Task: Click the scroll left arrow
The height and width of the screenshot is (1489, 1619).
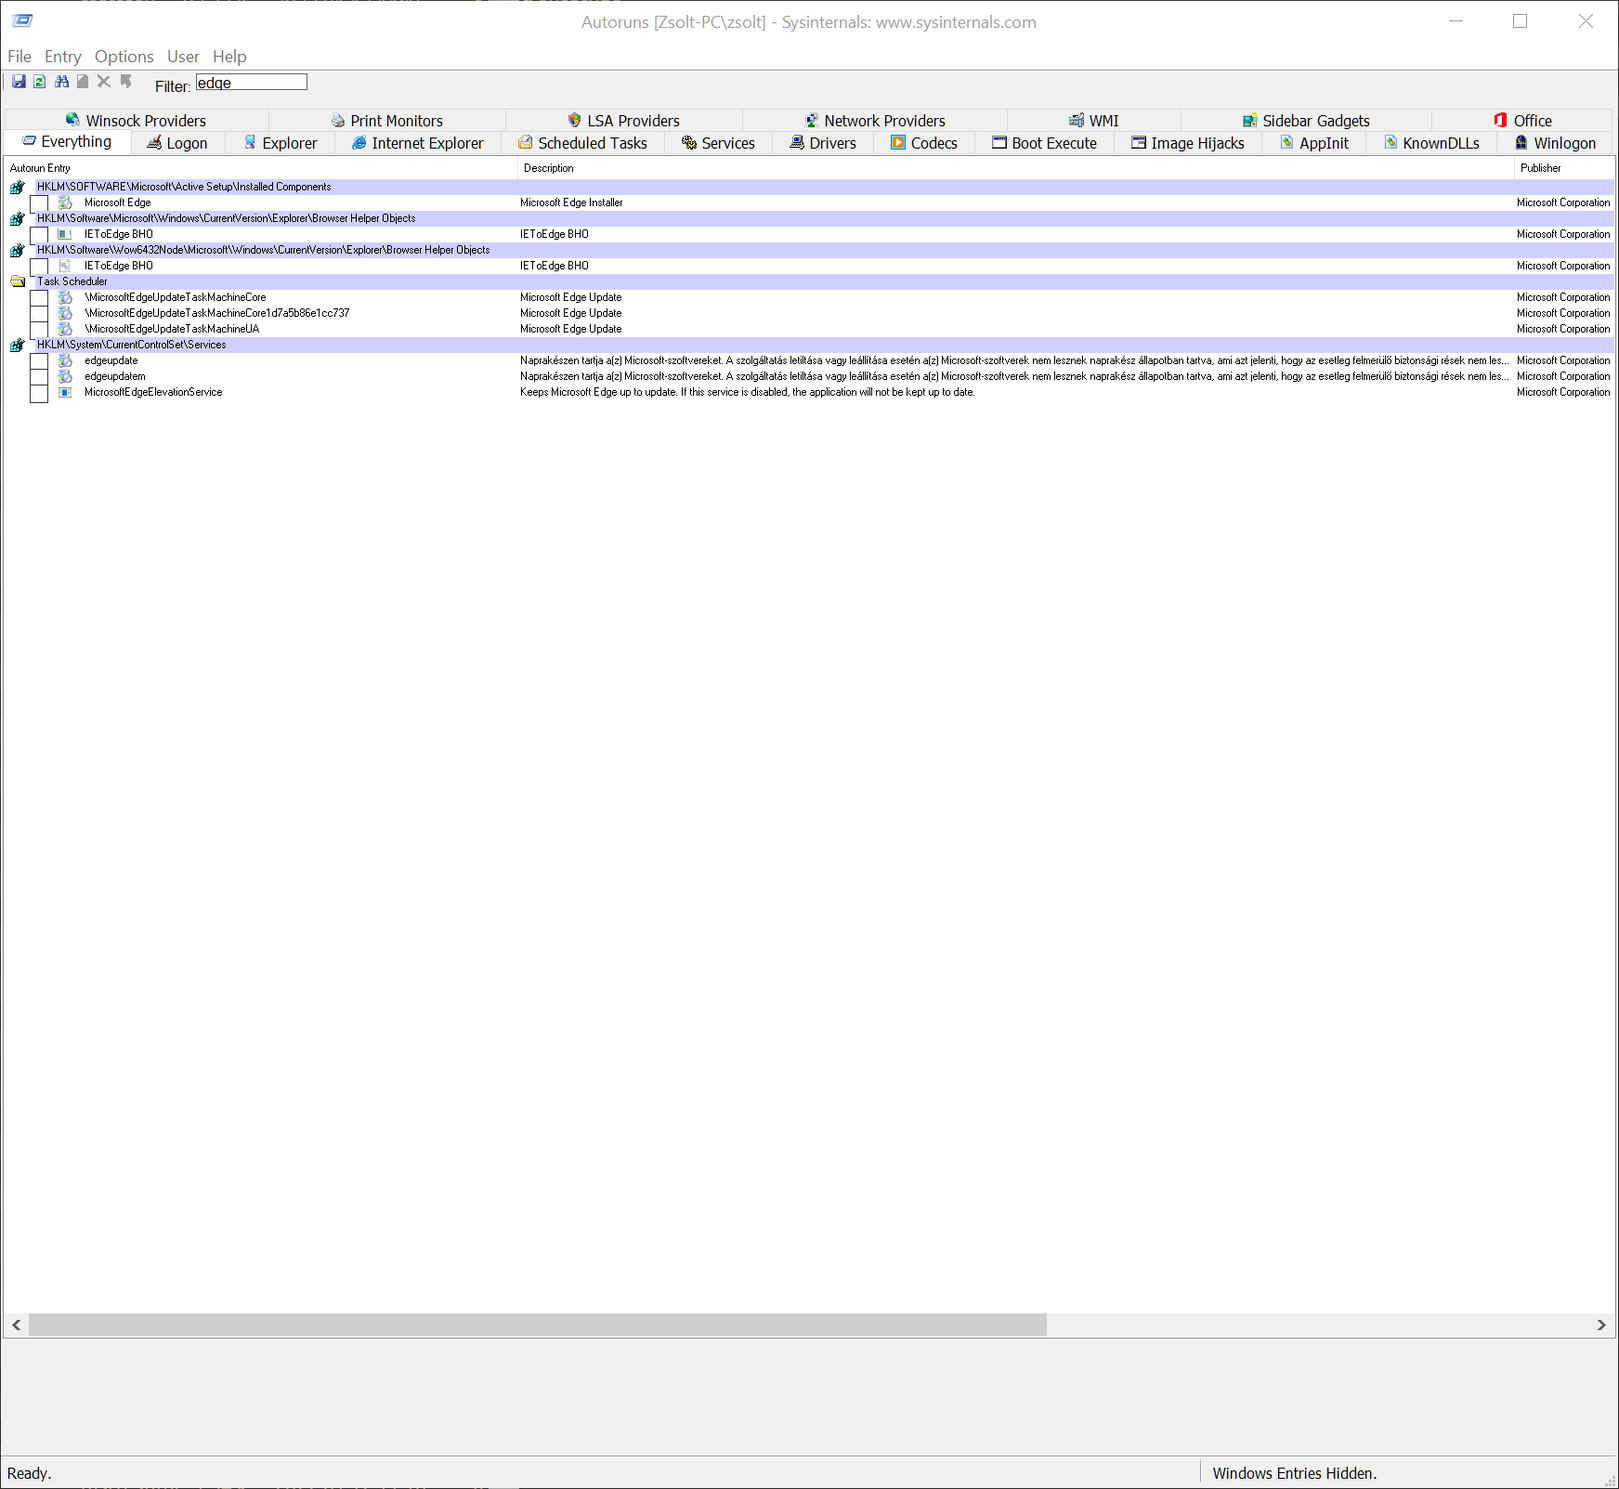Action: pos(16,1325)
